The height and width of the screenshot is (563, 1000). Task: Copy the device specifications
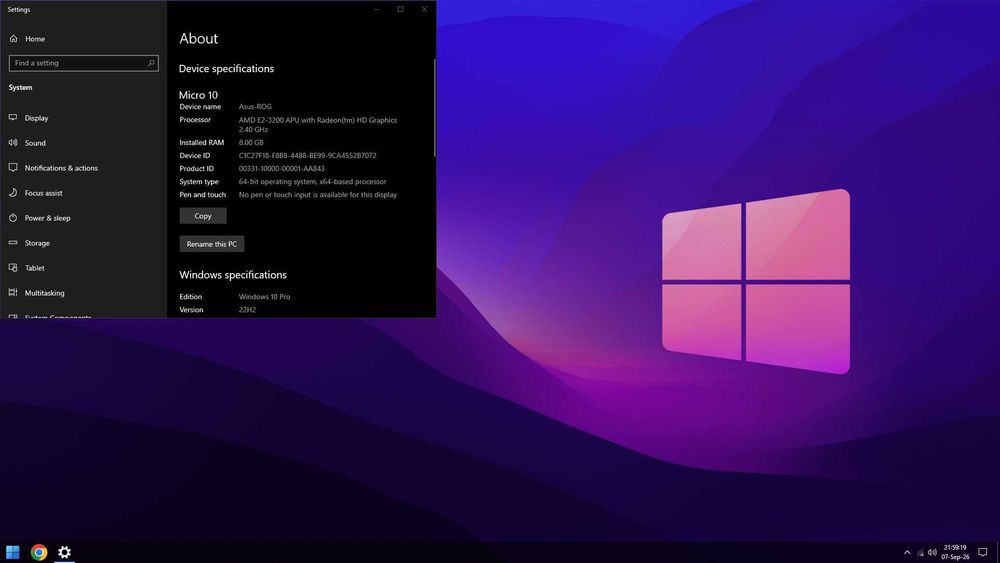[x=203, y=216]
